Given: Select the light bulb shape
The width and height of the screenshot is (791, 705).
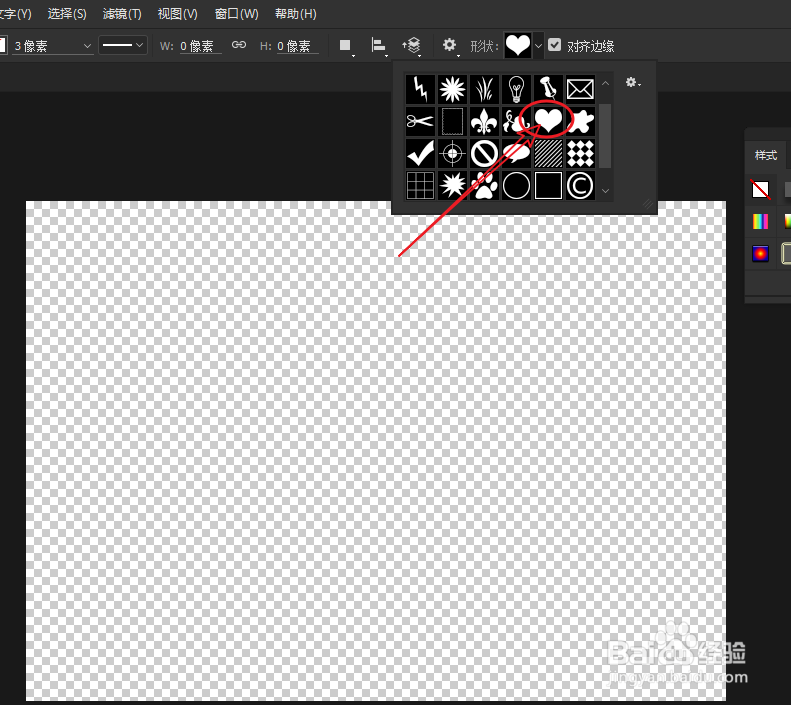Looking at the screenshot, I should click(x=516, y=89).
